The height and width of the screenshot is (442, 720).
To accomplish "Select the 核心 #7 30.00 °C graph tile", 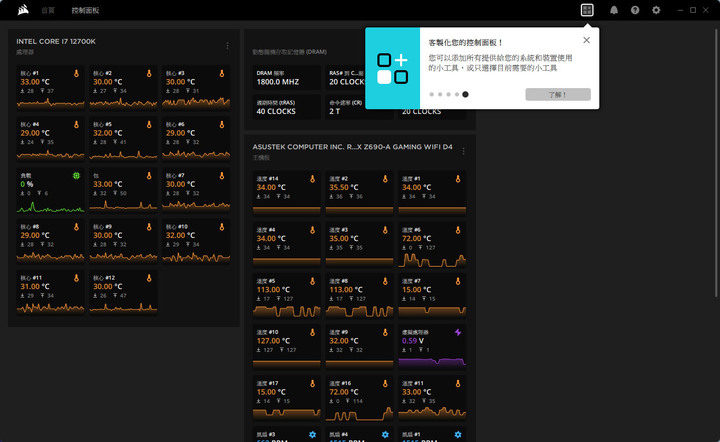I will click(x=196, y=190).
